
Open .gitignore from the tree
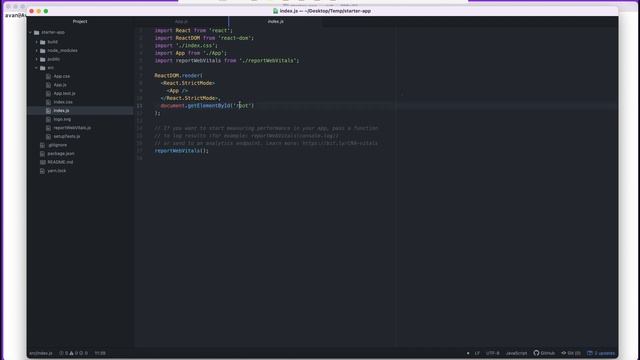[57, 145]
